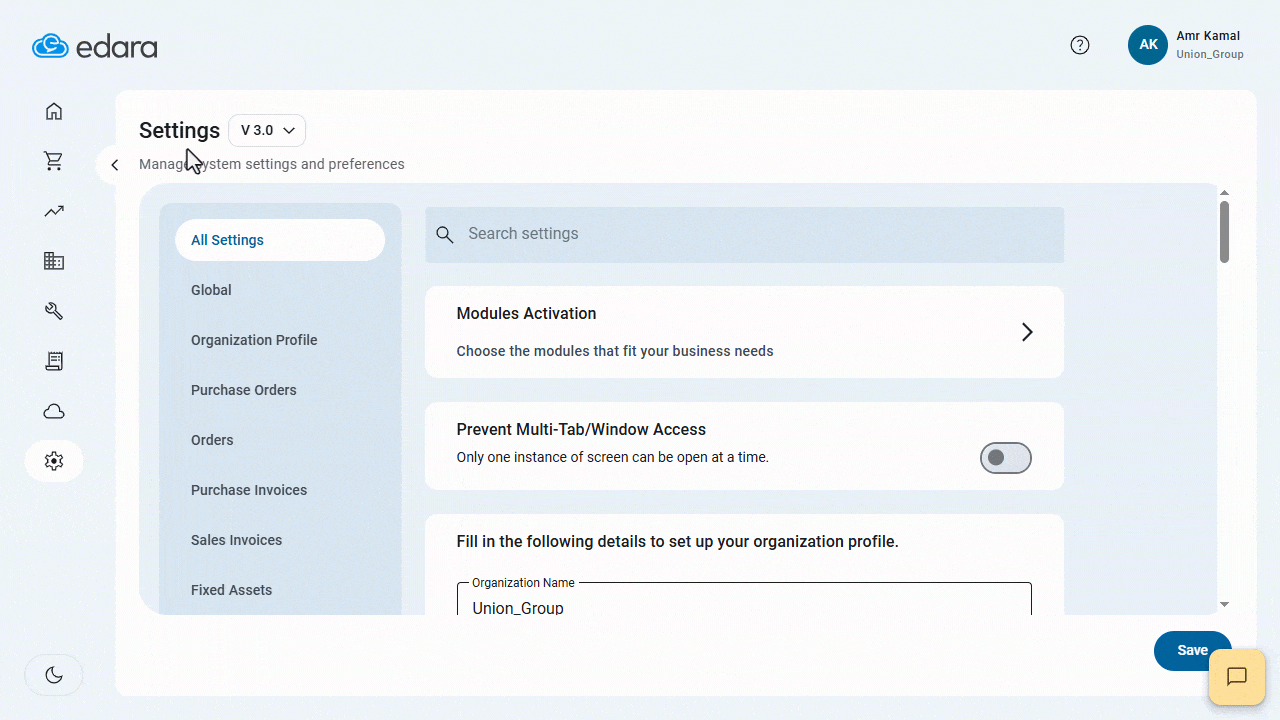
Task: Expand Modules Activation arrow
Action: click(1027, 332)
